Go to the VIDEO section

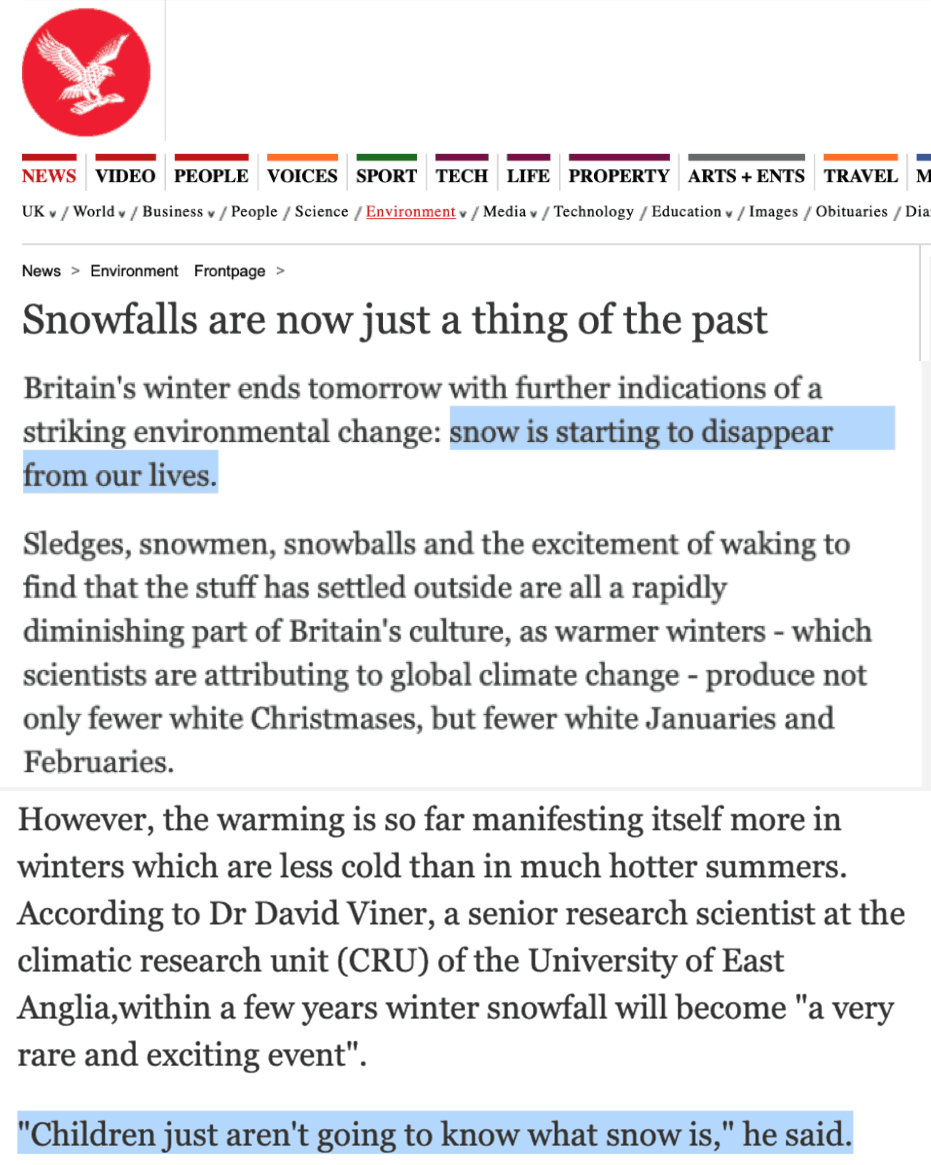pos(125,176)
